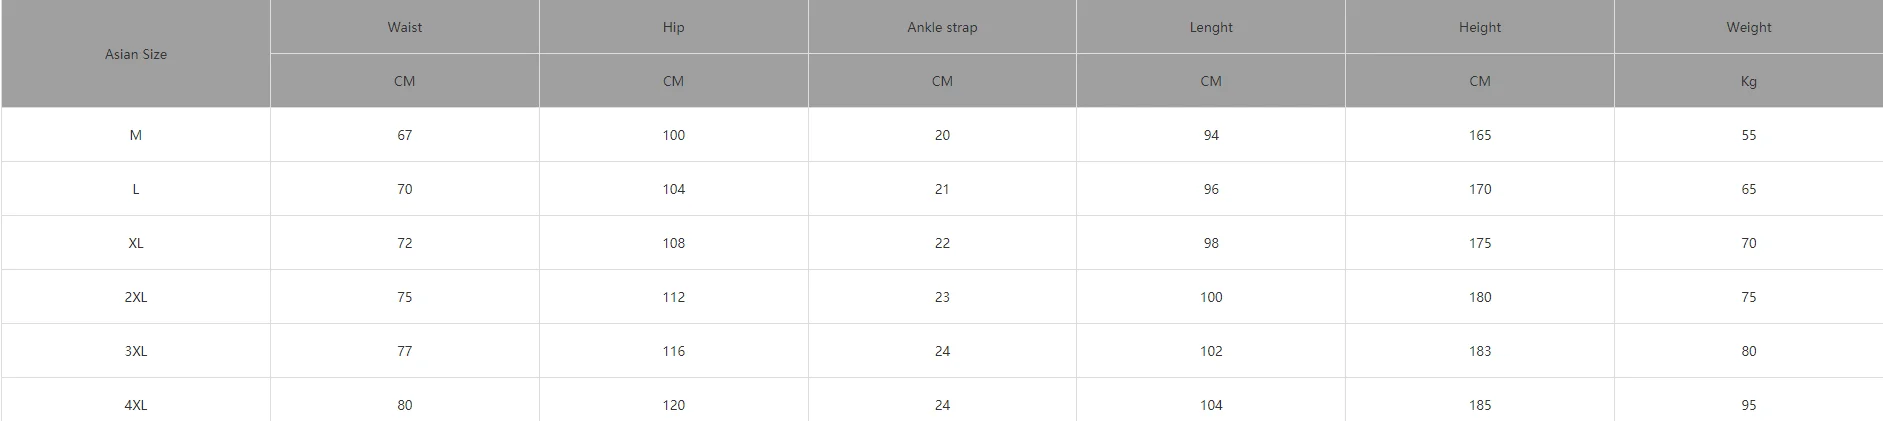Select length value 100 for 2XL

point(1211,297)
